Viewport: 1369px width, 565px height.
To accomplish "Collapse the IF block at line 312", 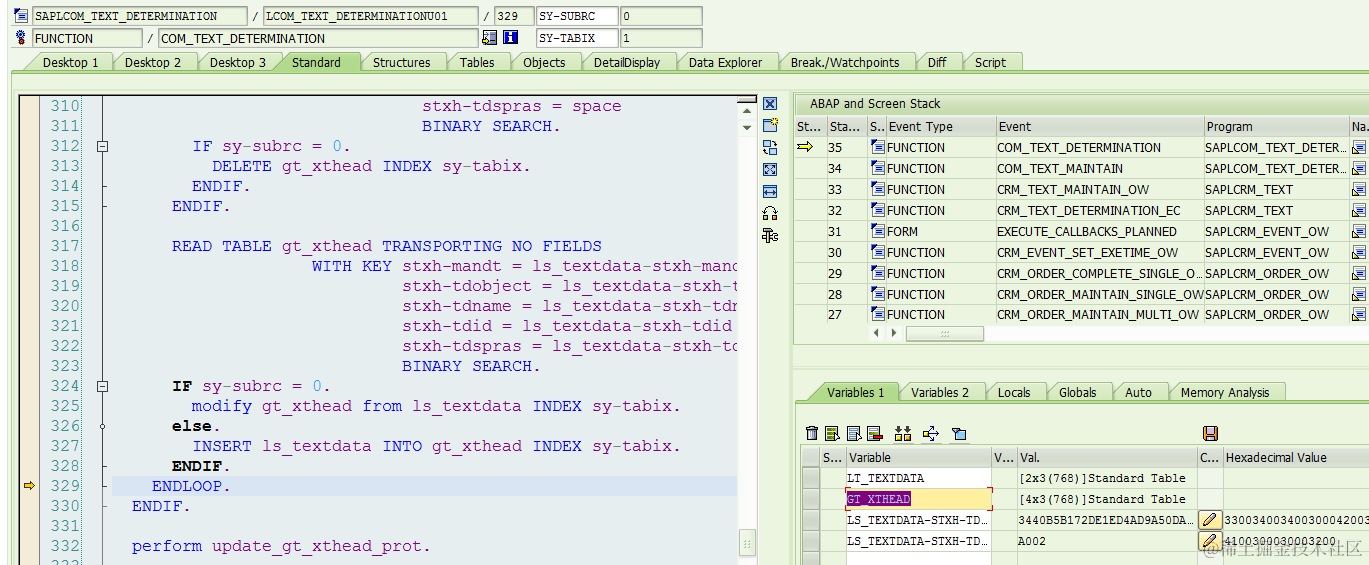I will pos(101,146).
